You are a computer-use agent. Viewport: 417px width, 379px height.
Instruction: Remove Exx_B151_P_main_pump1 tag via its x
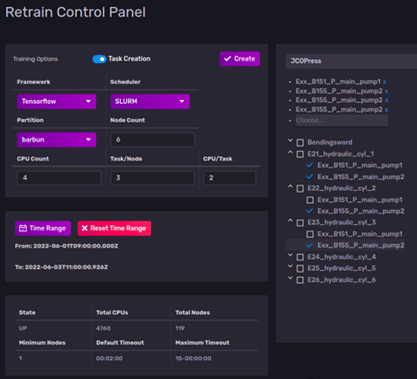point(385,82)
